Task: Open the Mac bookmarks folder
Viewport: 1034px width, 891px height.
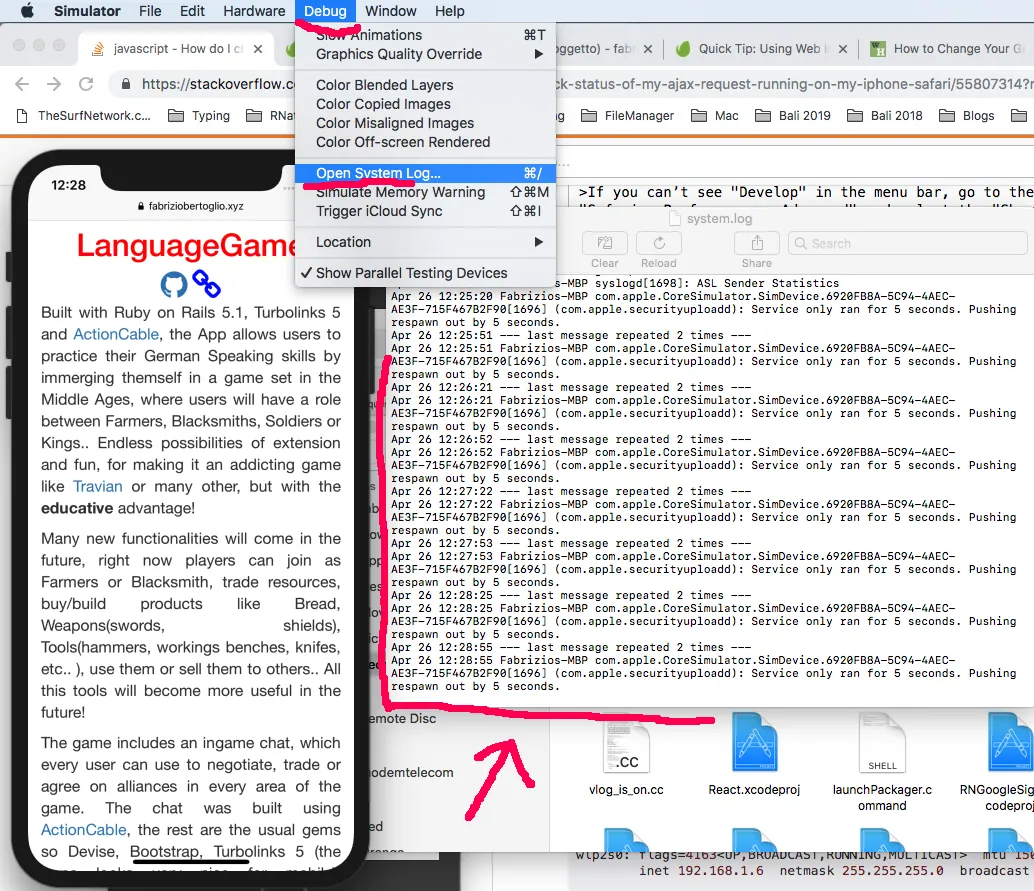Action: [715, 116]
